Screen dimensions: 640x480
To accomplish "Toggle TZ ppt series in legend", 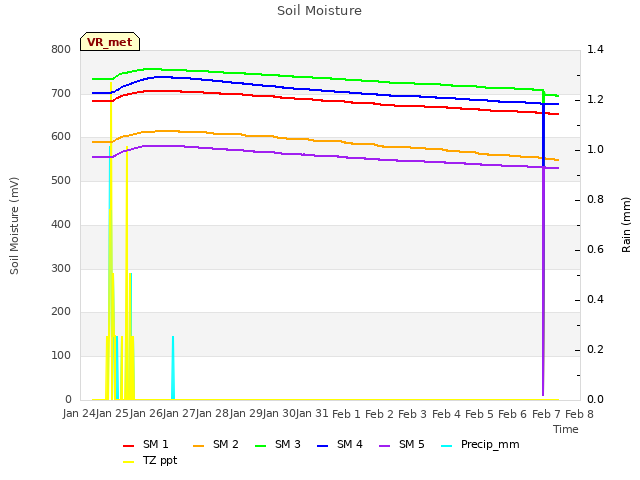I will click(x=150, y=460).
